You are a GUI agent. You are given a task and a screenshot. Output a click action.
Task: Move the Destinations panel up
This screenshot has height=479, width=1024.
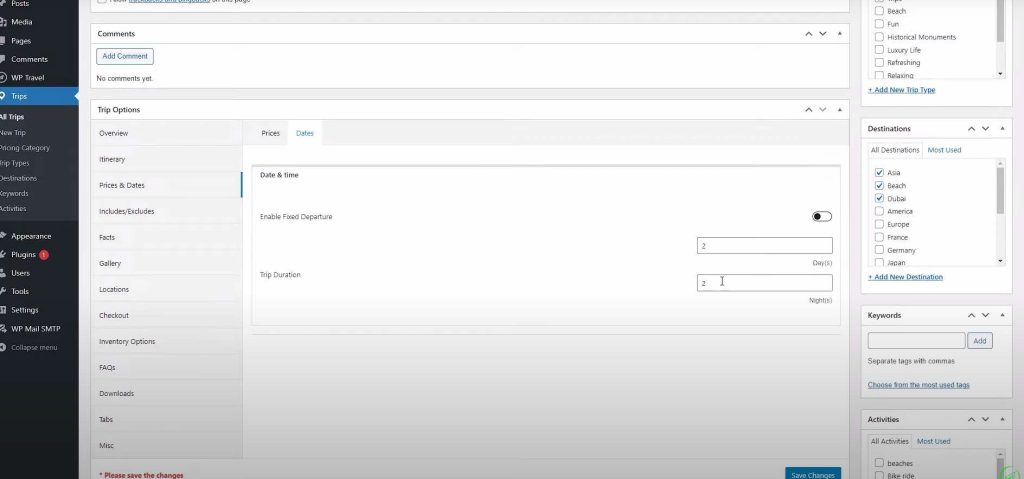point(971,129)
